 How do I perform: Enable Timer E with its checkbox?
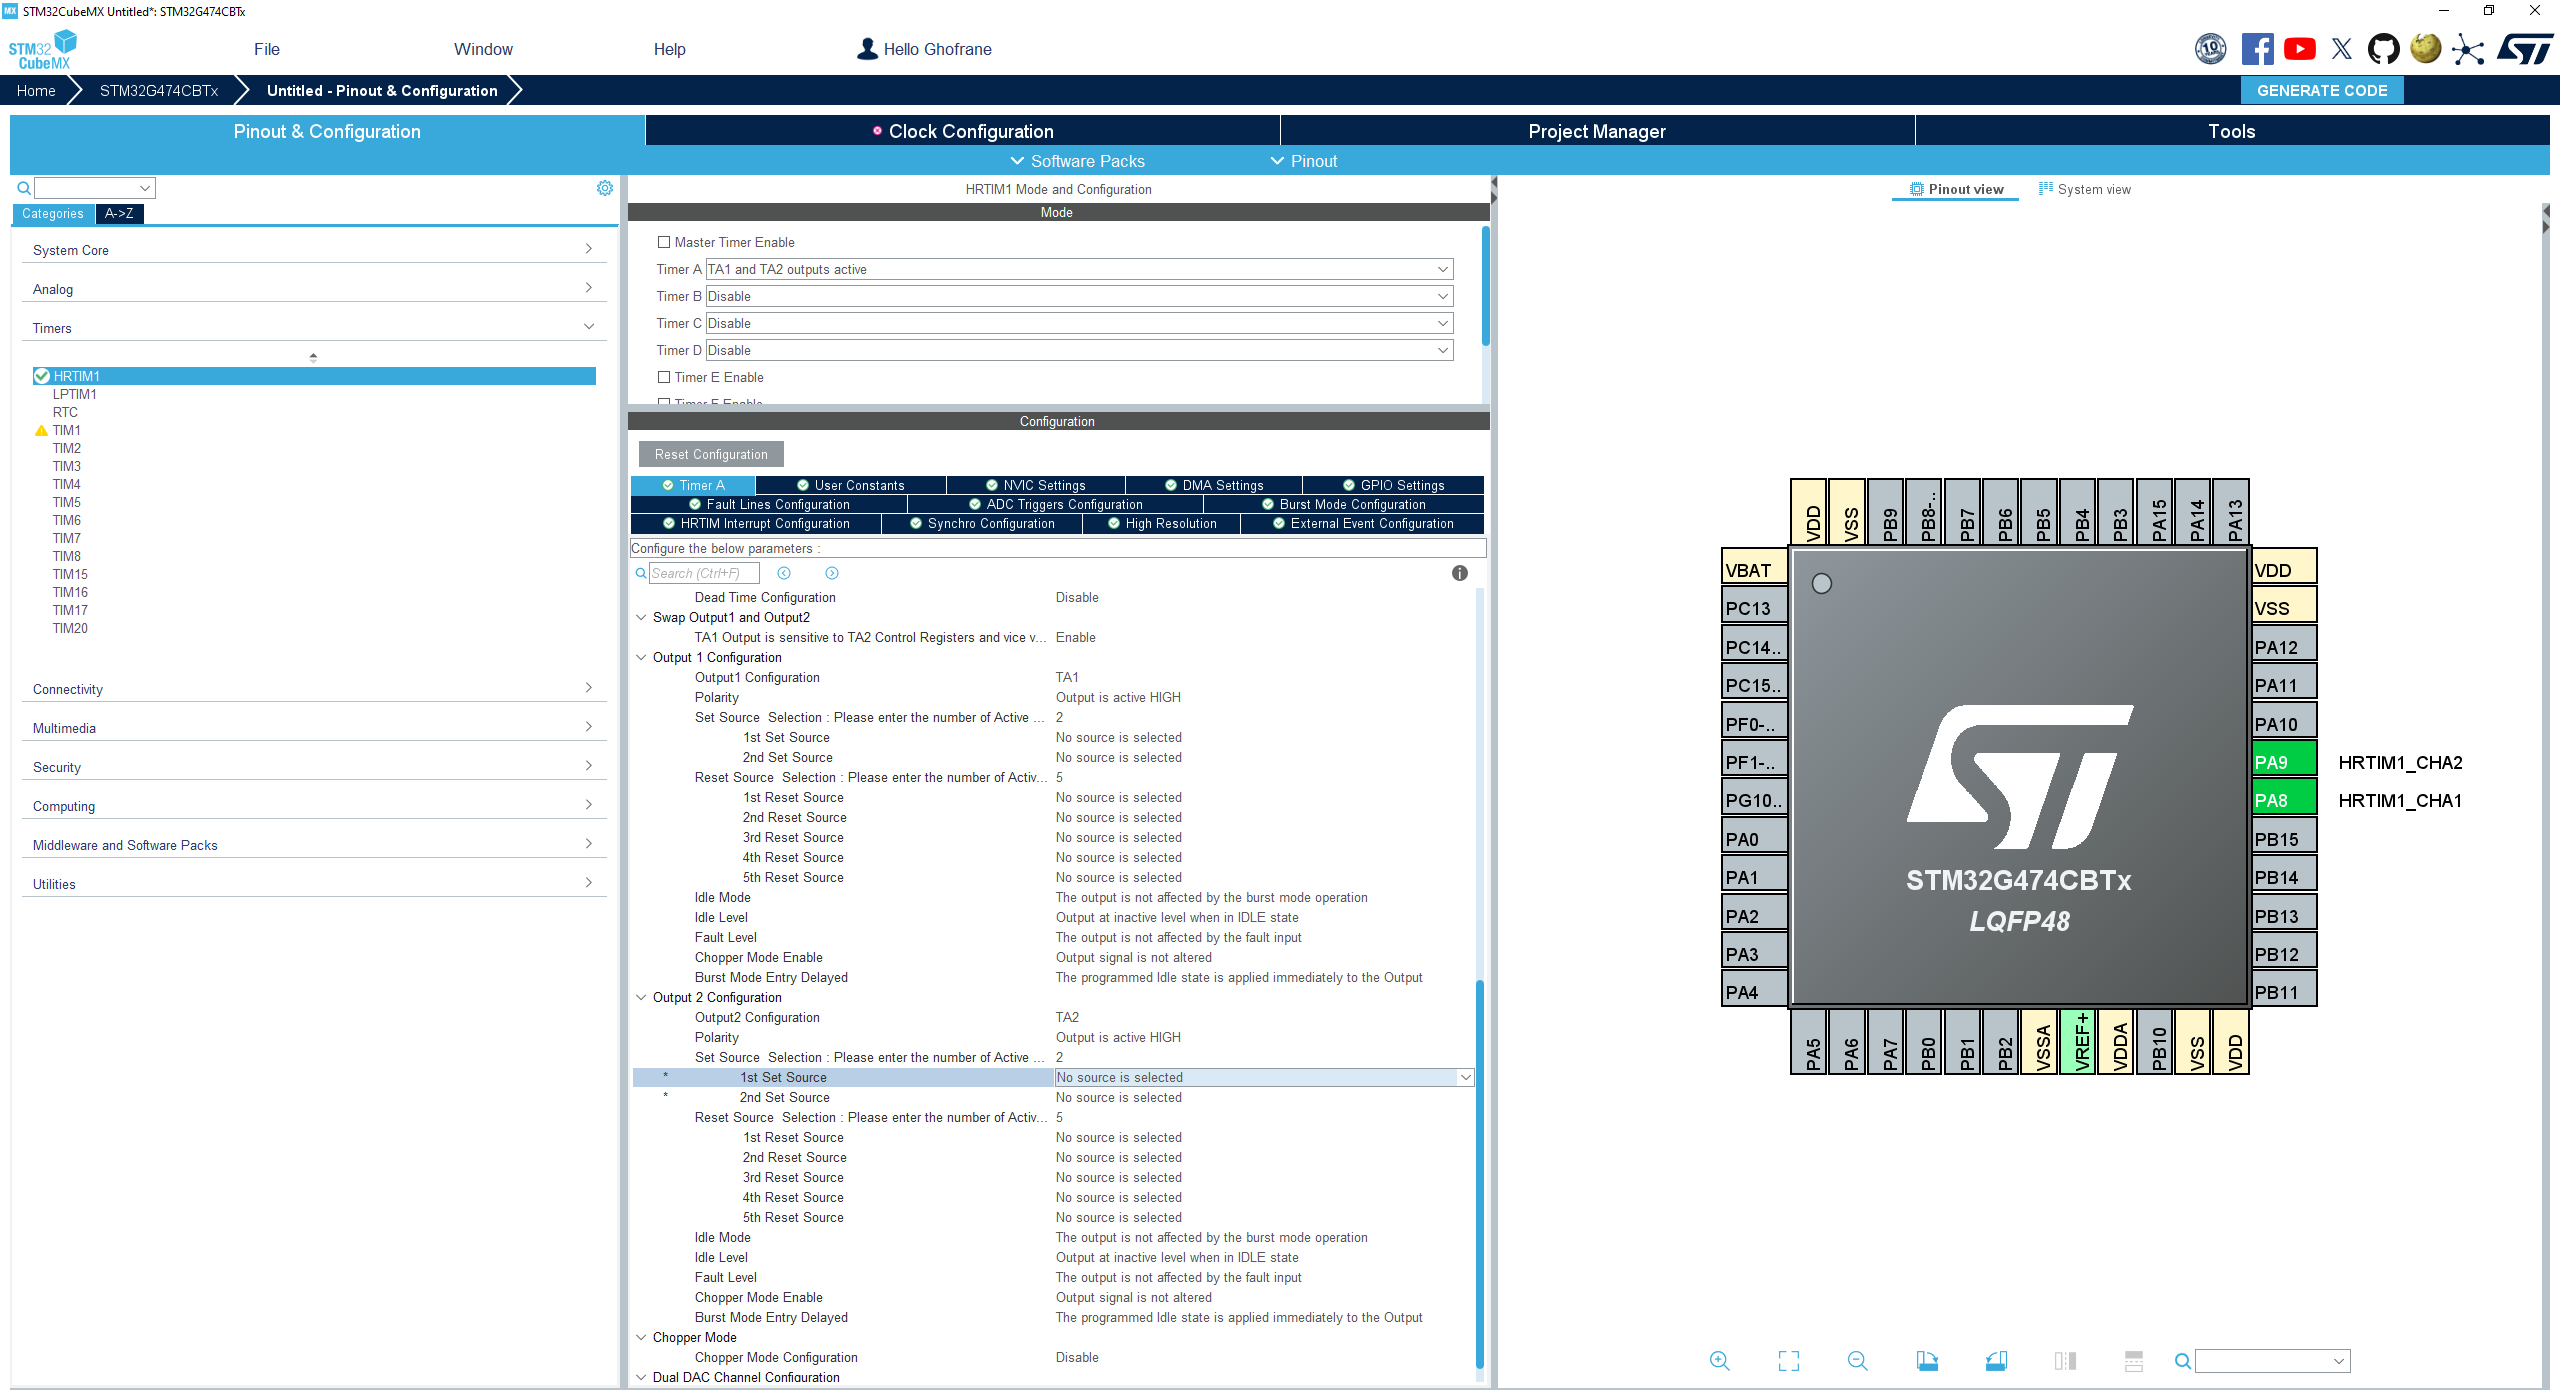coord(663,377)
